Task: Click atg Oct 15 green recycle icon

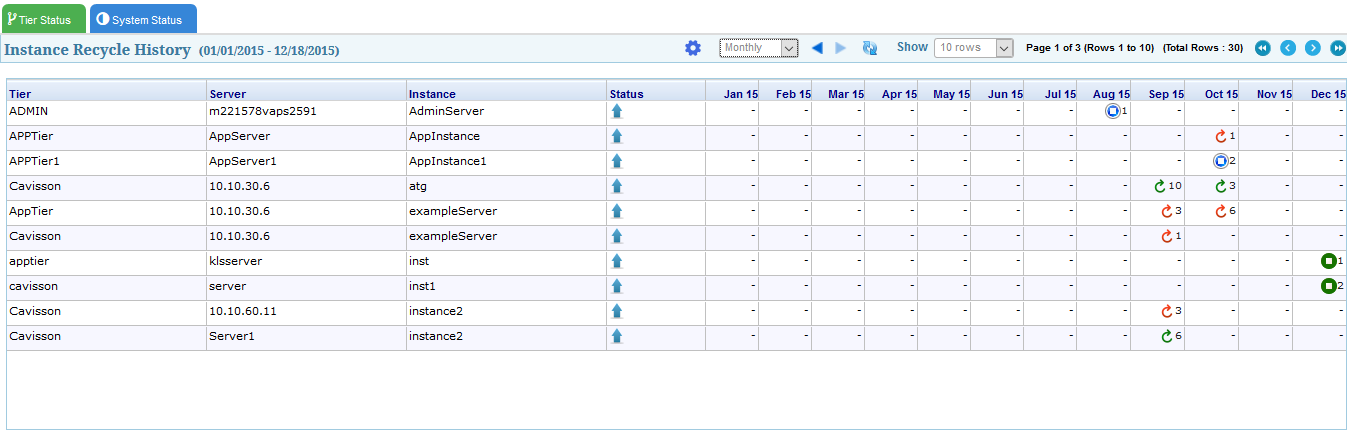Action: 1220,186
